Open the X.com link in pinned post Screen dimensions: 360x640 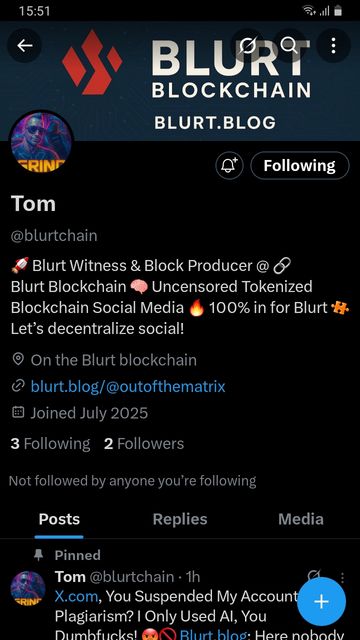[x=76, y=597]
